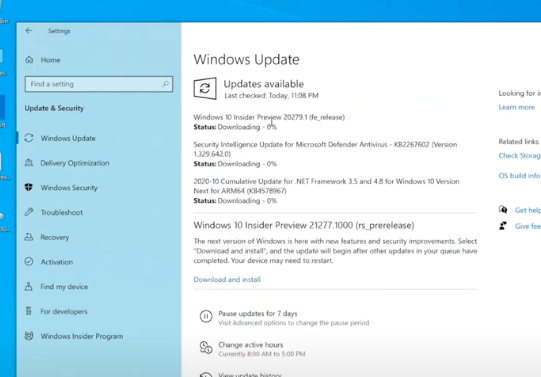Click the Windows Insider Program icon
The image size is (541, 377).
point(29,336)
